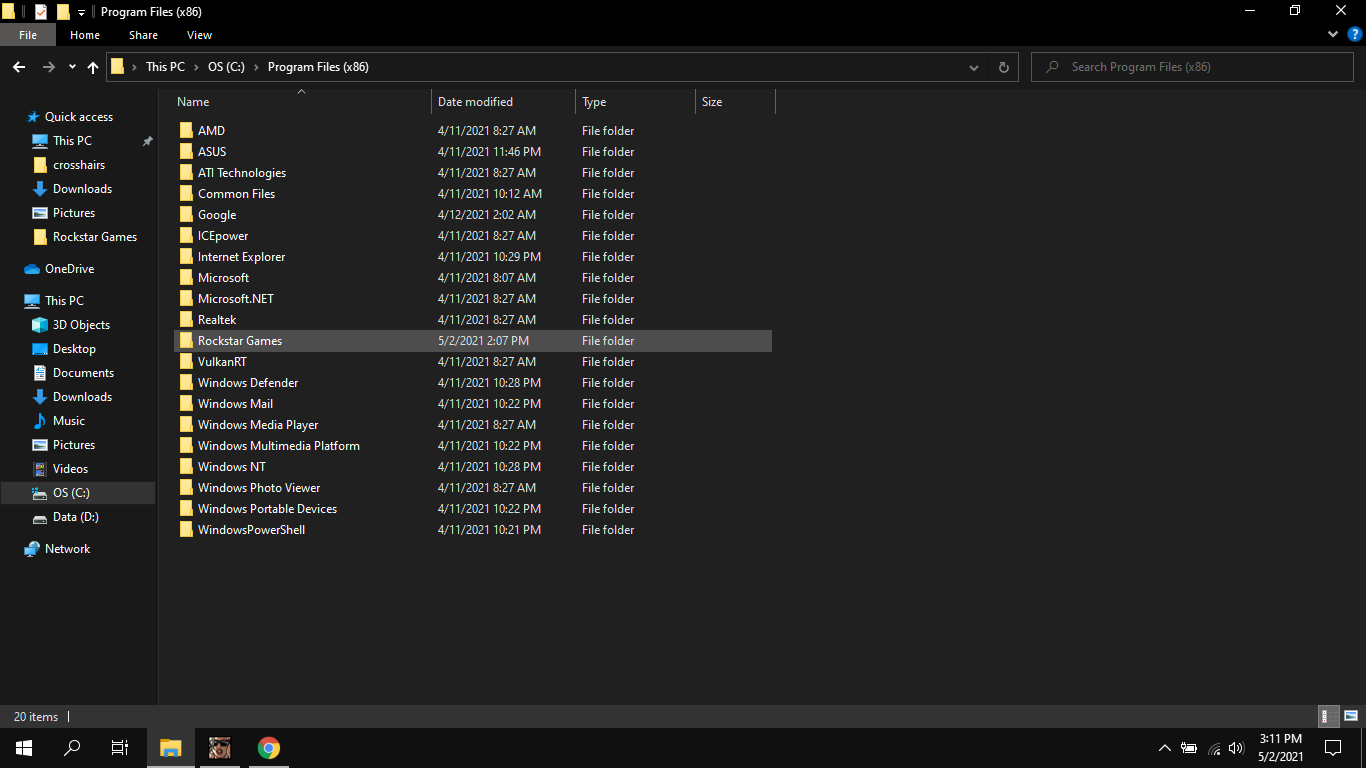Expand the ribbon with the chevron near Help
This screenshot has width=1366, height=768.
coord(1332,34)
